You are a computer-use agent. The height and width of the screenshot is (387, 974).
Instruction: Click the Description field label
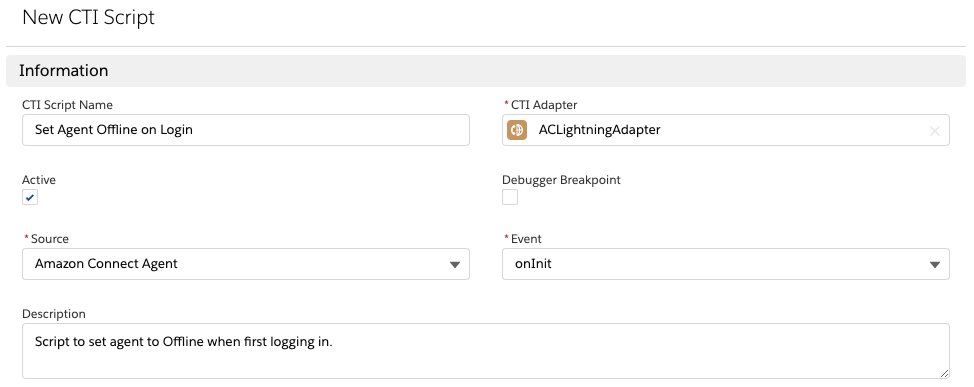(54, 314)
